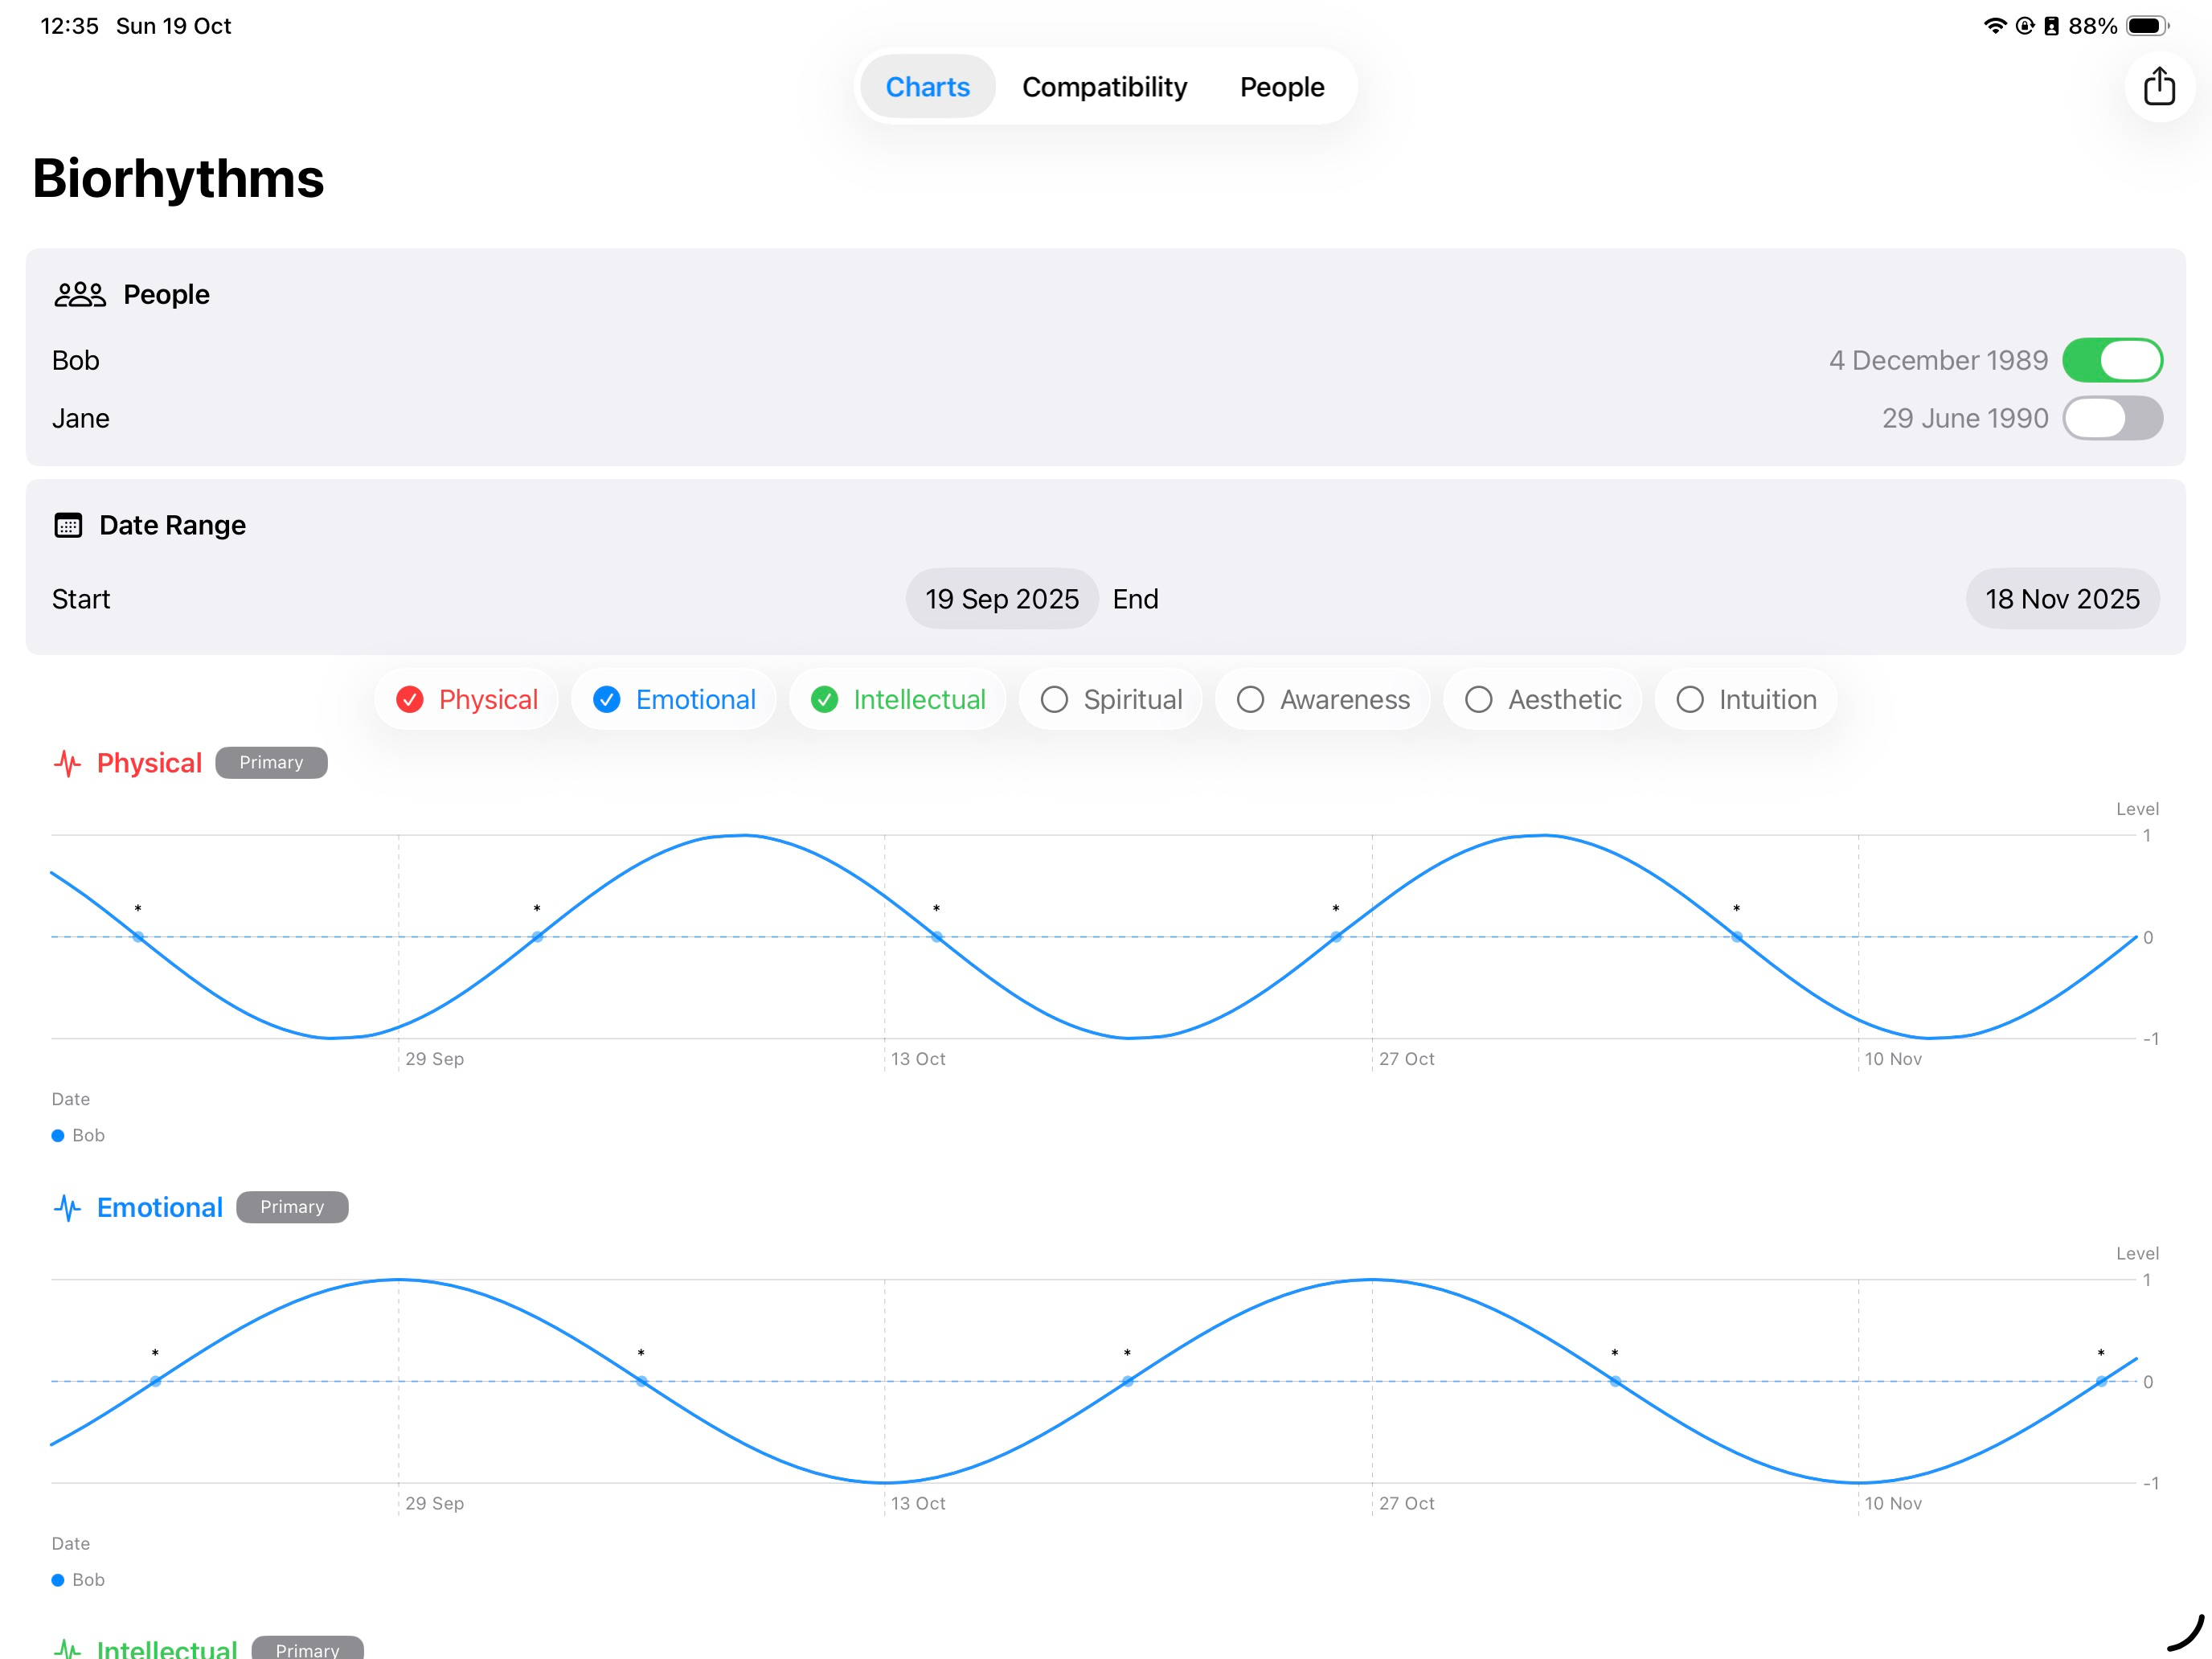Uncheck the Physical rhythm chip

pyautogui.click(x=466, y=699)
